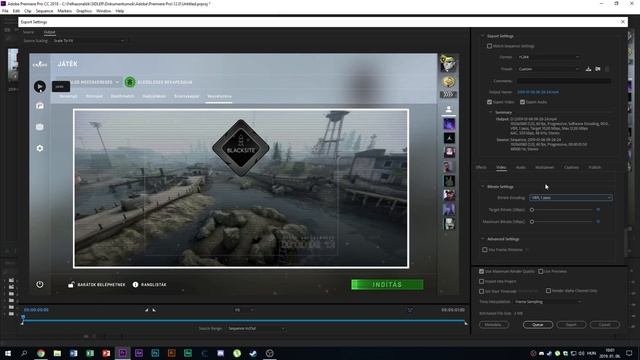This screenshot has height=360, width=640.
Task: Enable the Use Previews checkbox
Action: pyautogui.click(x=540, y=271)
